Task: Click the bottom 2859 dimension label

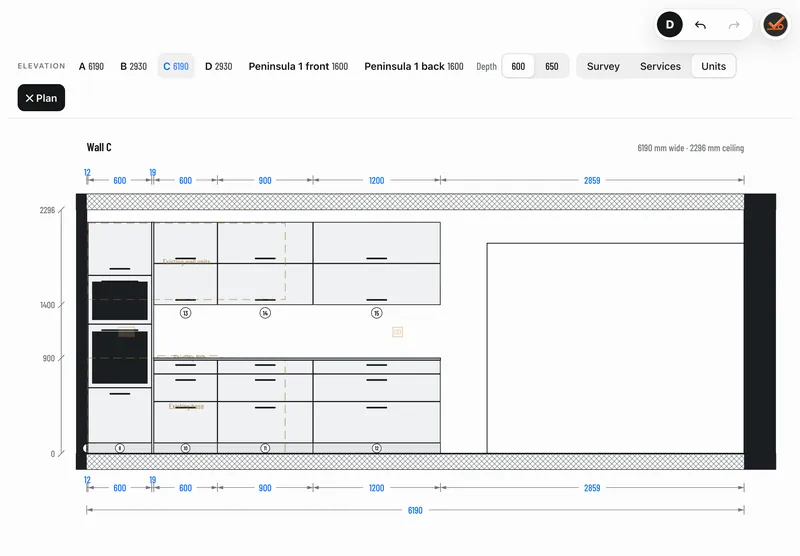Action: (592, 488)
